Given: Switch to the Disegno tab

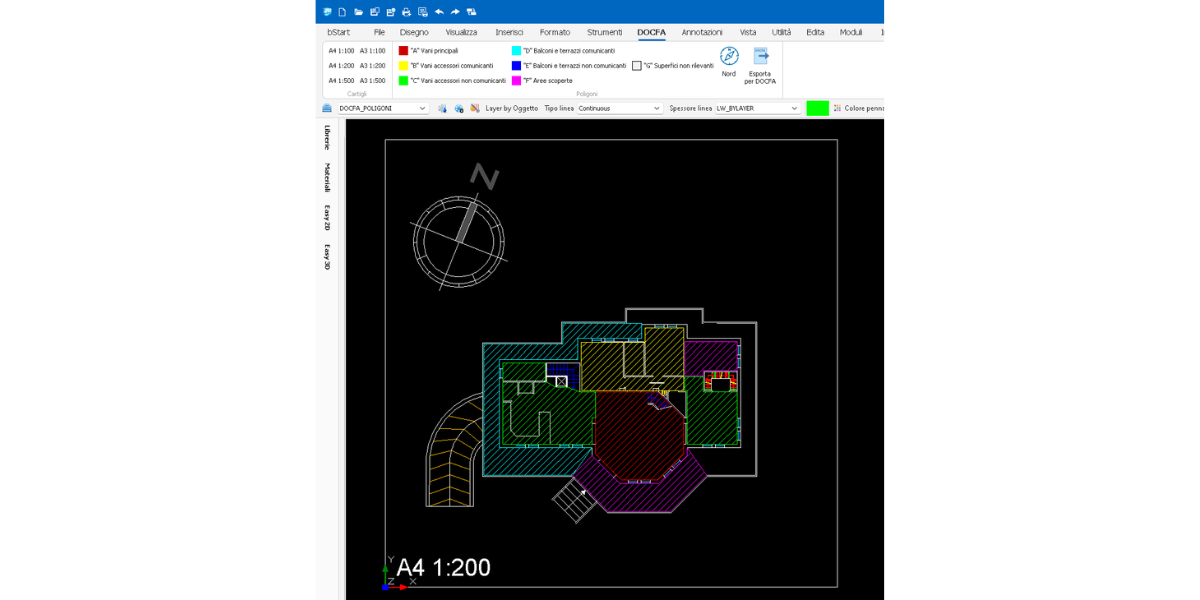Looking at the screenshot, I should [x=414, y=32].
